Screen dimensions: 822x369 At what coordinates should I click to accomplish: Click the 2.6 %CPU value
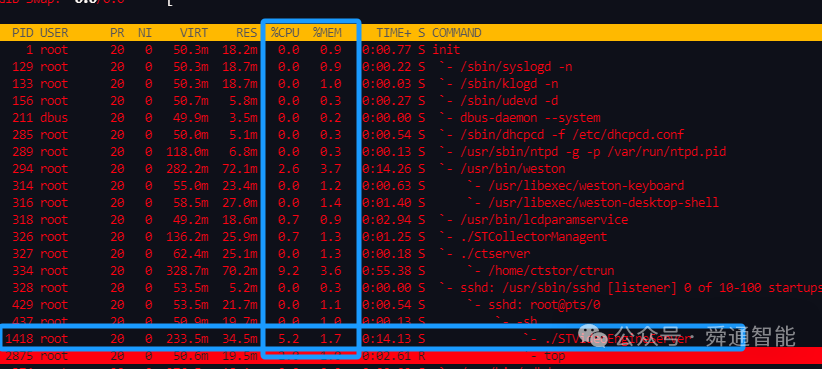pyautogui.click(x=289, y=169)
